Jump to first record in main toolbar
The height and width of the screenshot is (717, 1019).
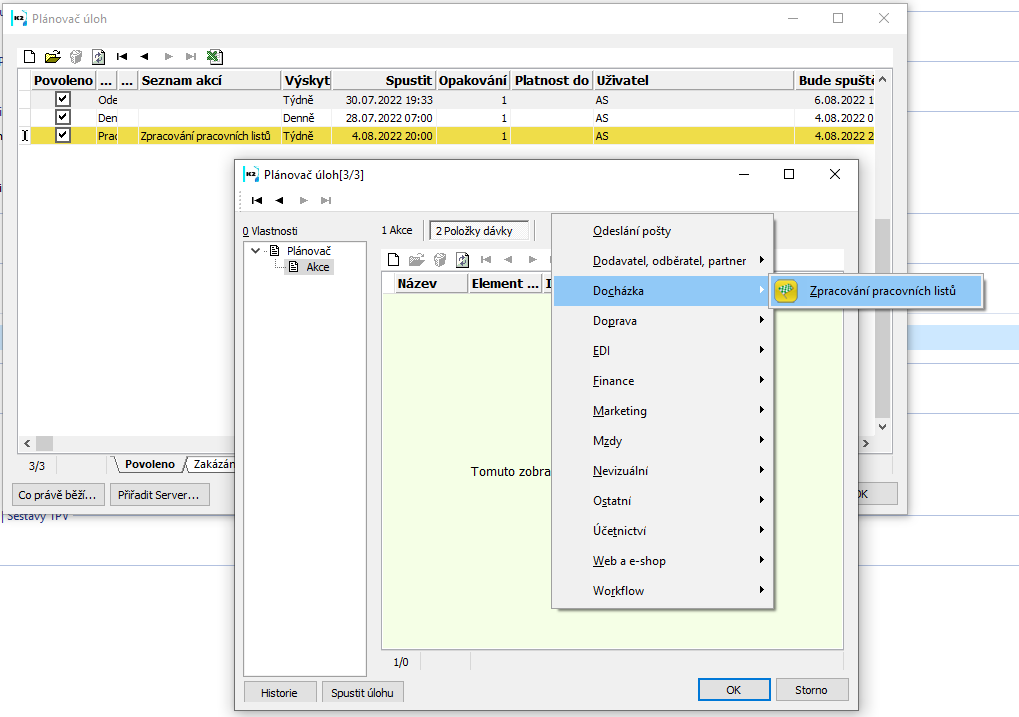[x=122, y=57]
